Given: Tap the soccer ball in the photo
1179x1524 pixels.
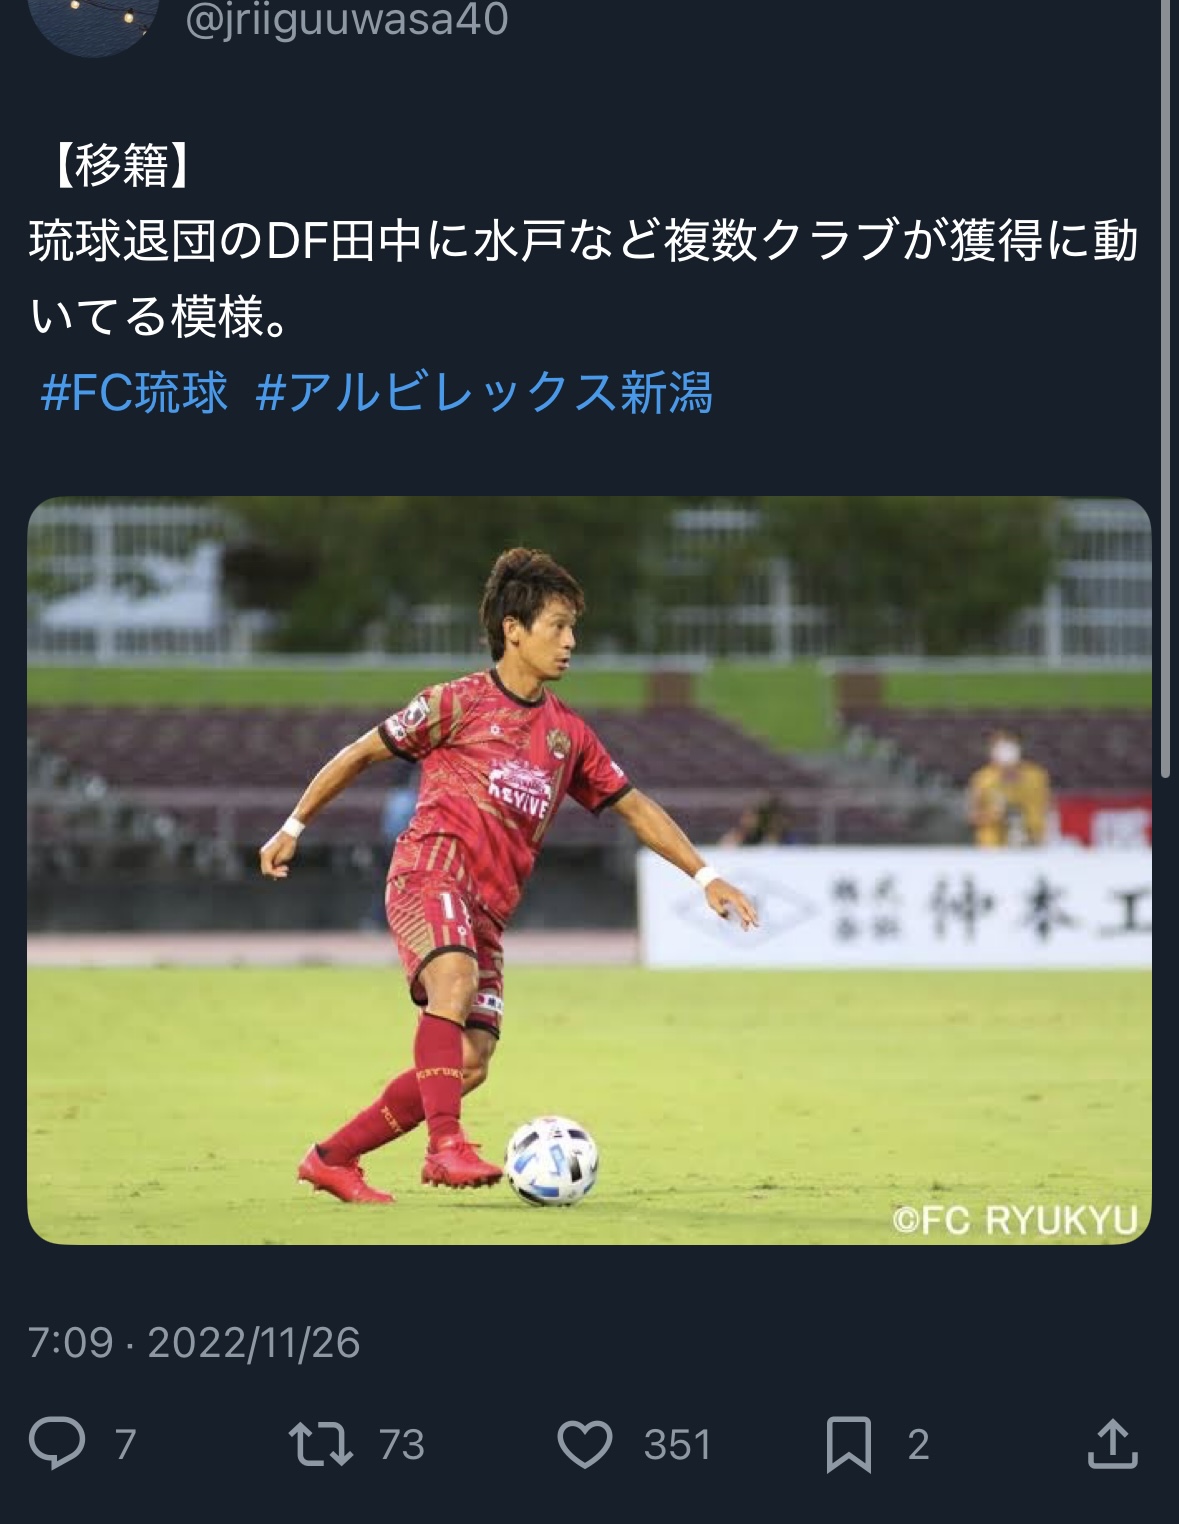Looking at the screenshot, I should 552,1161.
